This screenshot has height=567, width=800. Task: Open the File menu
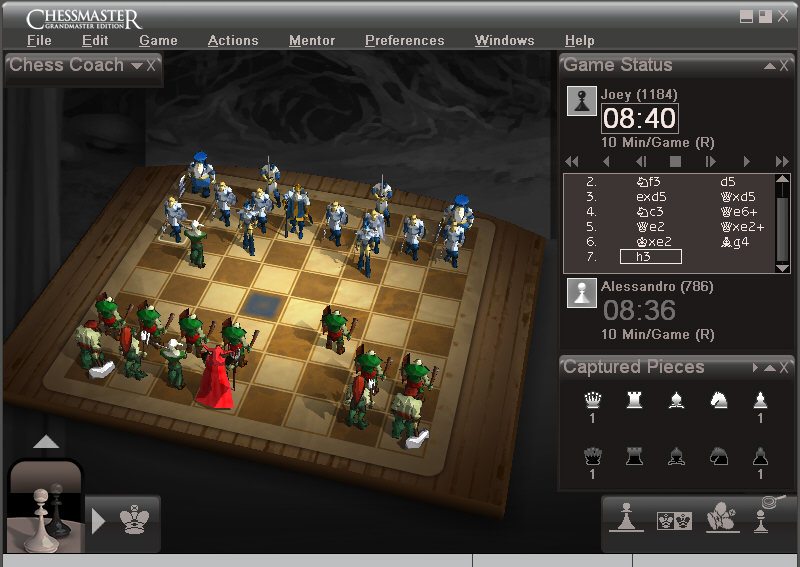(39, 41)
